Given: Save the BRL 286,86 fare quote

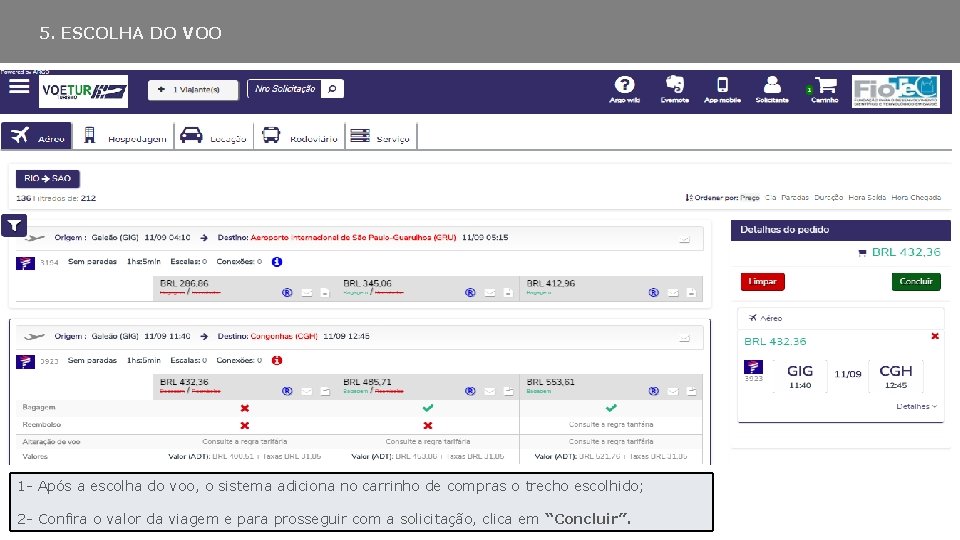Looking at the screenshot, I should [325, 293].
